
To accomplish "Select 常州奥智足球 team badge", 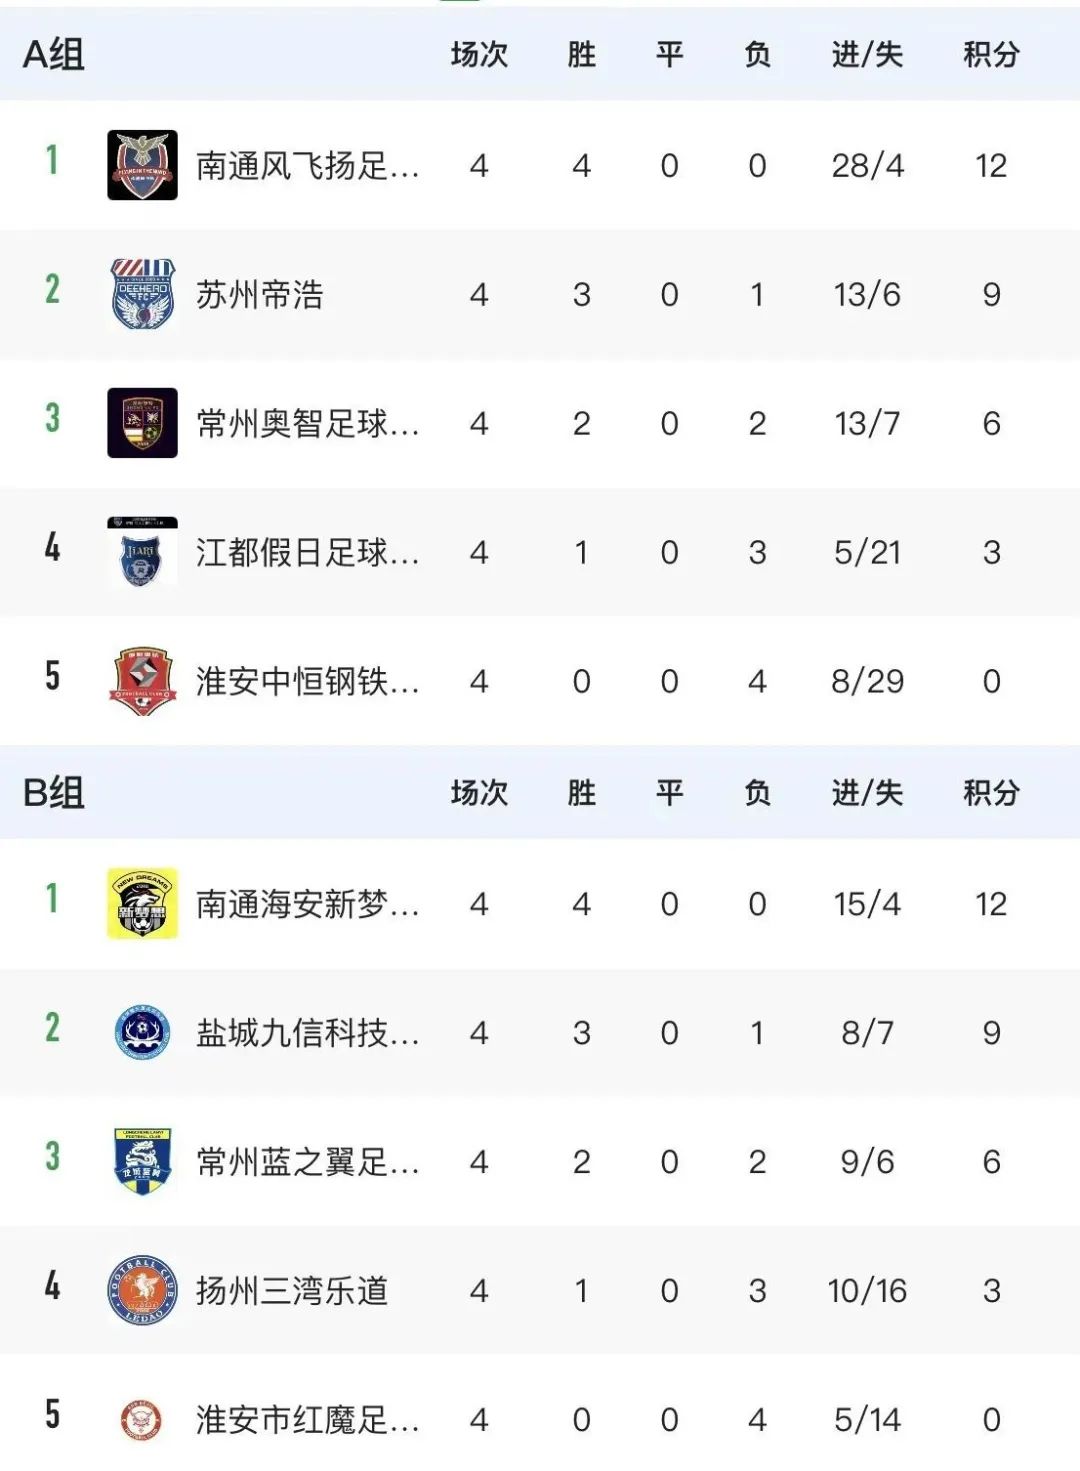I will 142,423.
